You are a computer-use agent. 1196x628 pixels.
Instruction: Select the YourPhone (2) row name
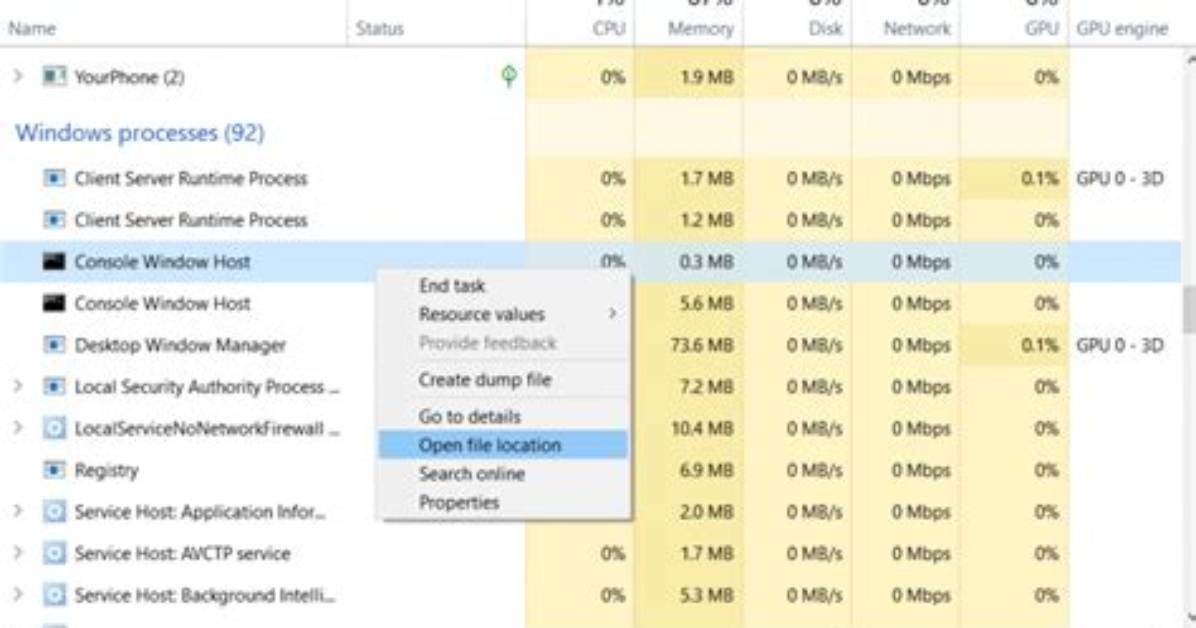click(x=129, y=77)
